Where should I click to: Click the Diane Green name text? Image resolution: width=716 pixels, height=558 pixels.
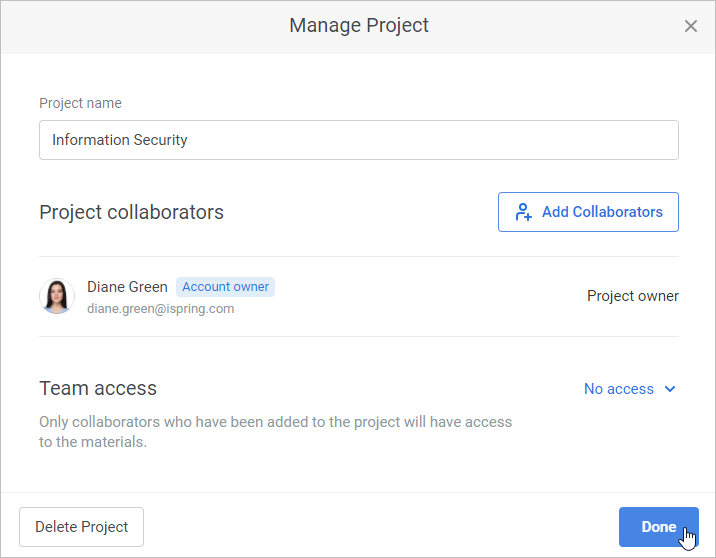pos(127,287)
